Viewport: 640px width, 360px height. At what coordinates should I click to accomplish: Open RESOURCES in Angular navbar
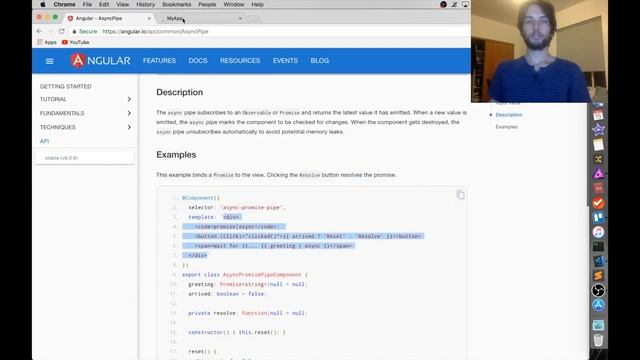coord(240,60)
